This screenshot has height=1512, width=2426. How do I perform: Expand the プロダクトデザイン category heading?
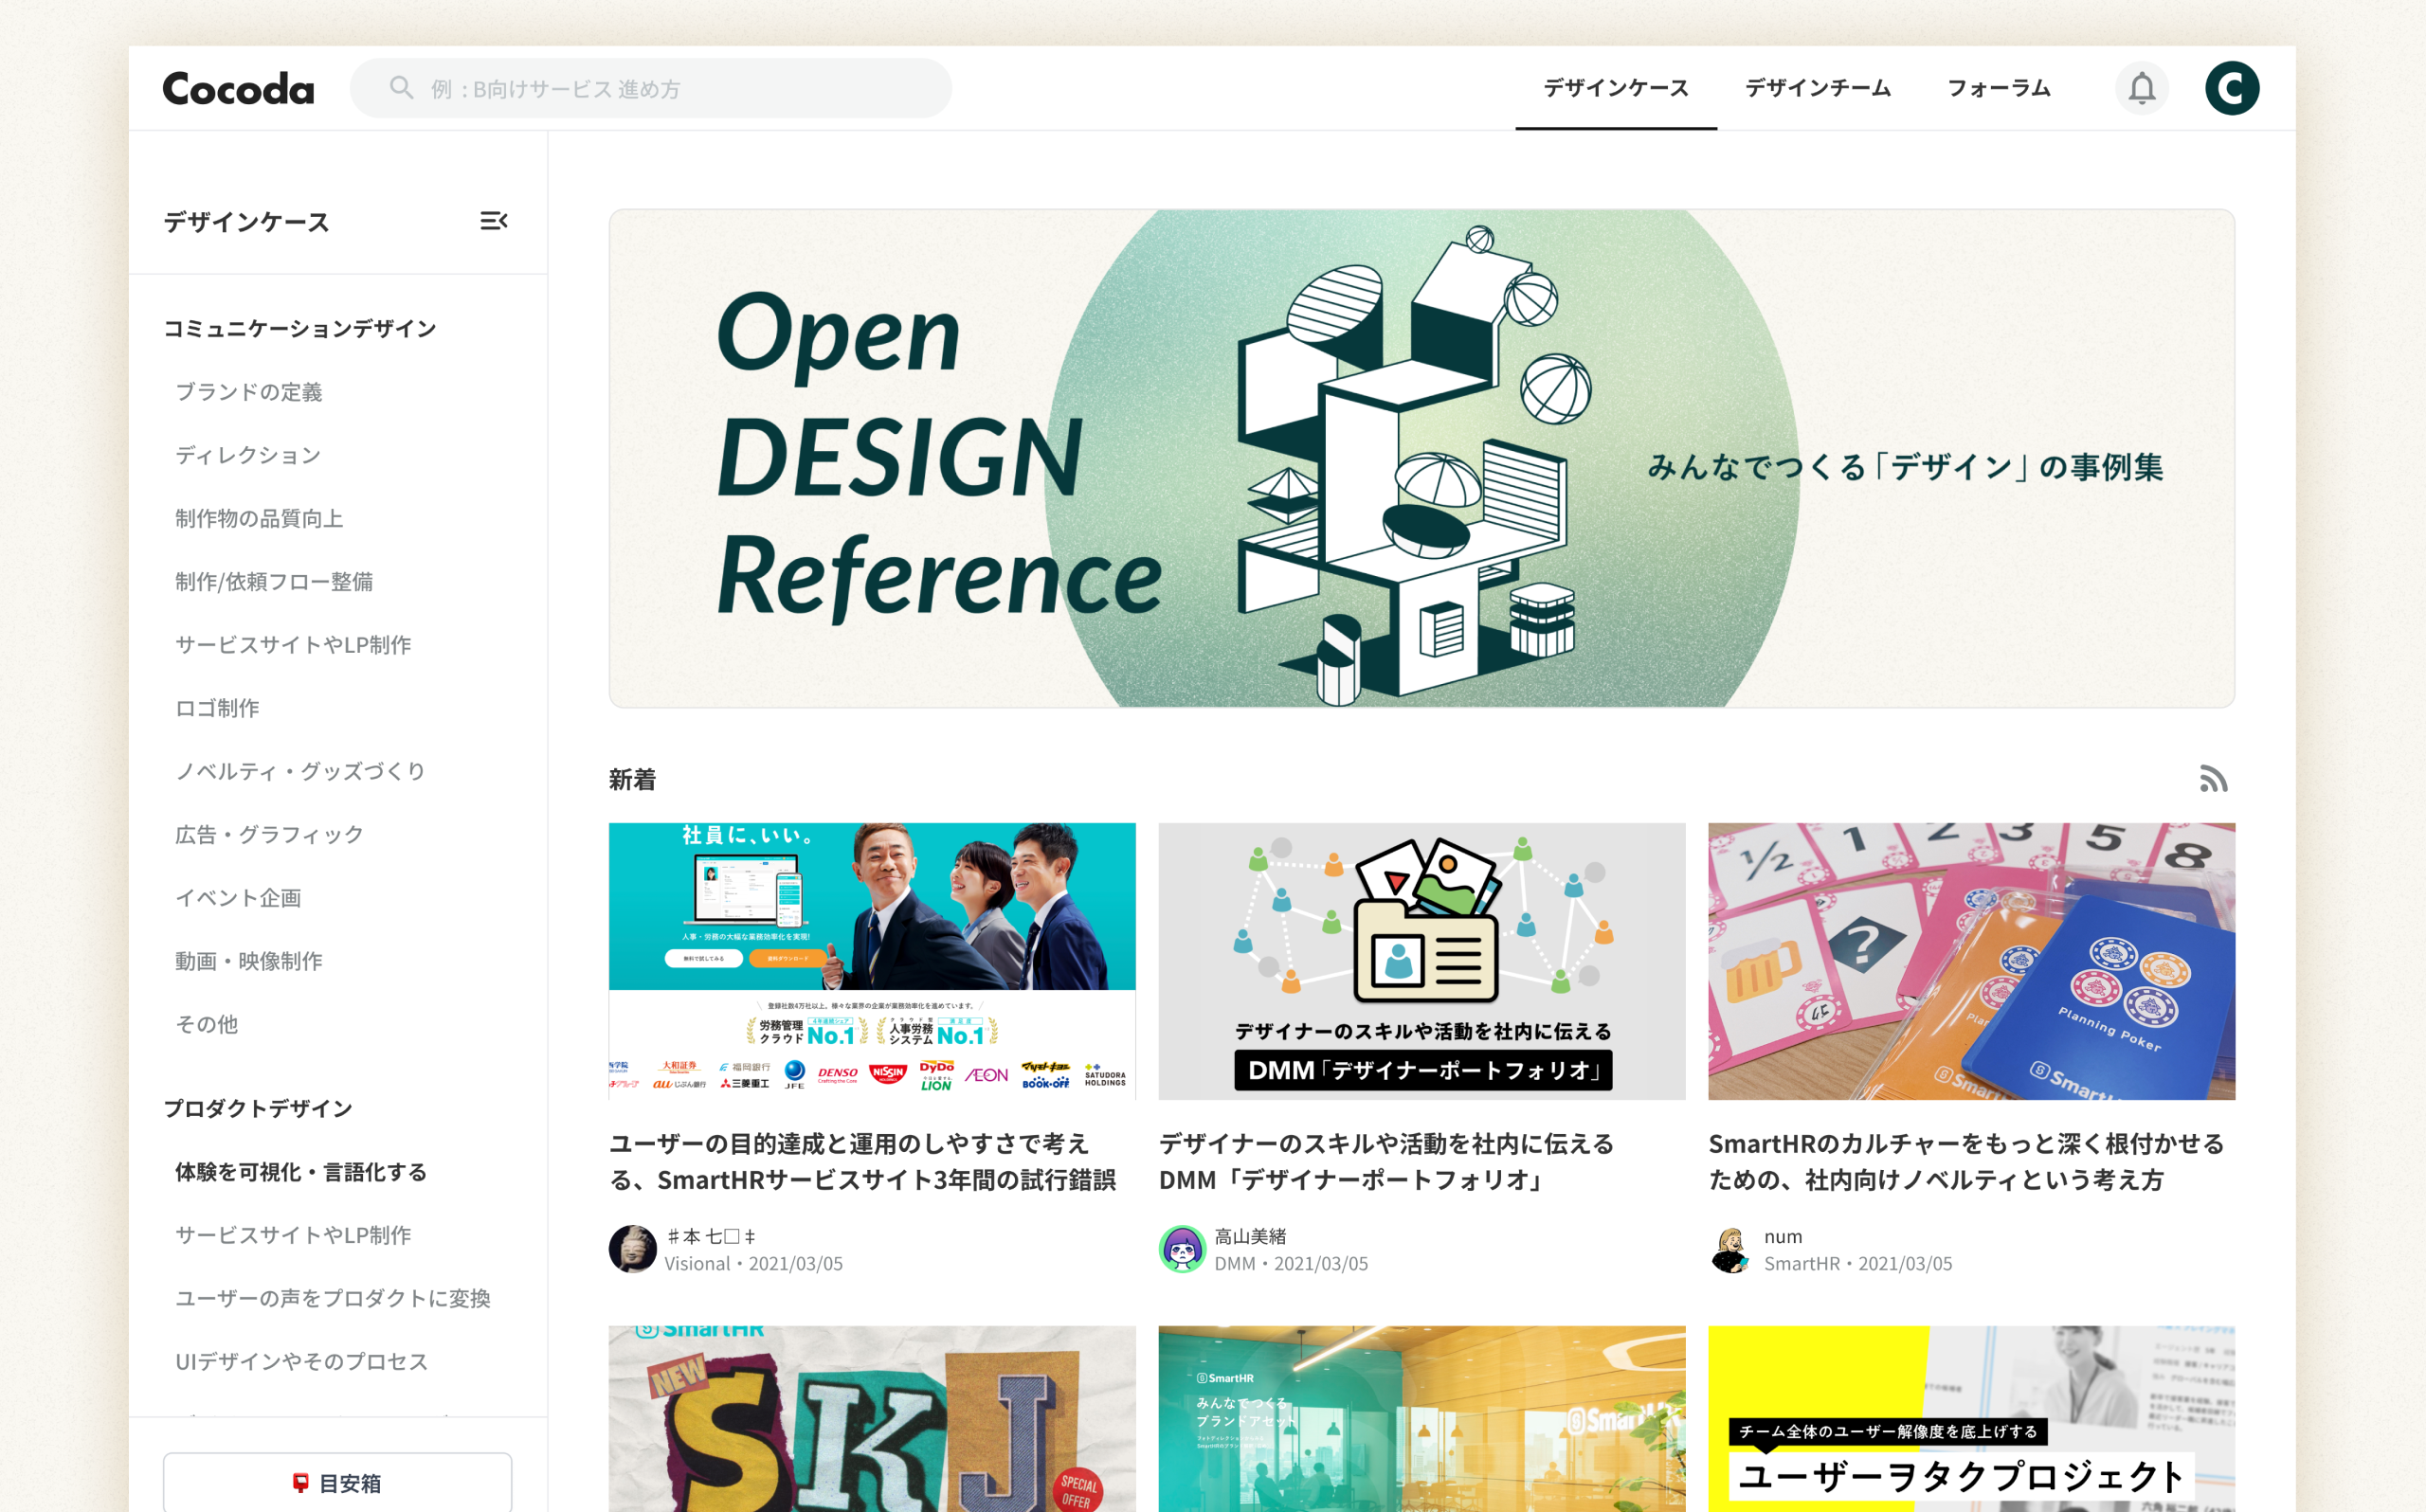tap(258, 1108)
